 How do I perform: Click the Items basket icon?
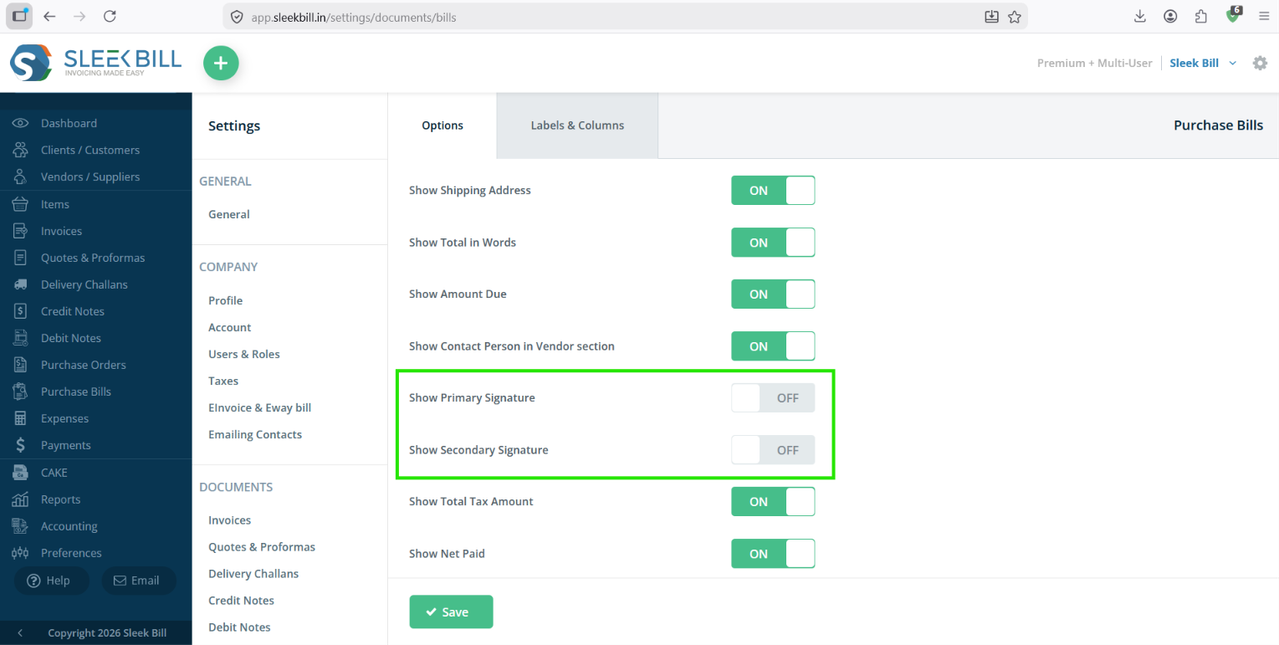(x=20, y=204)
